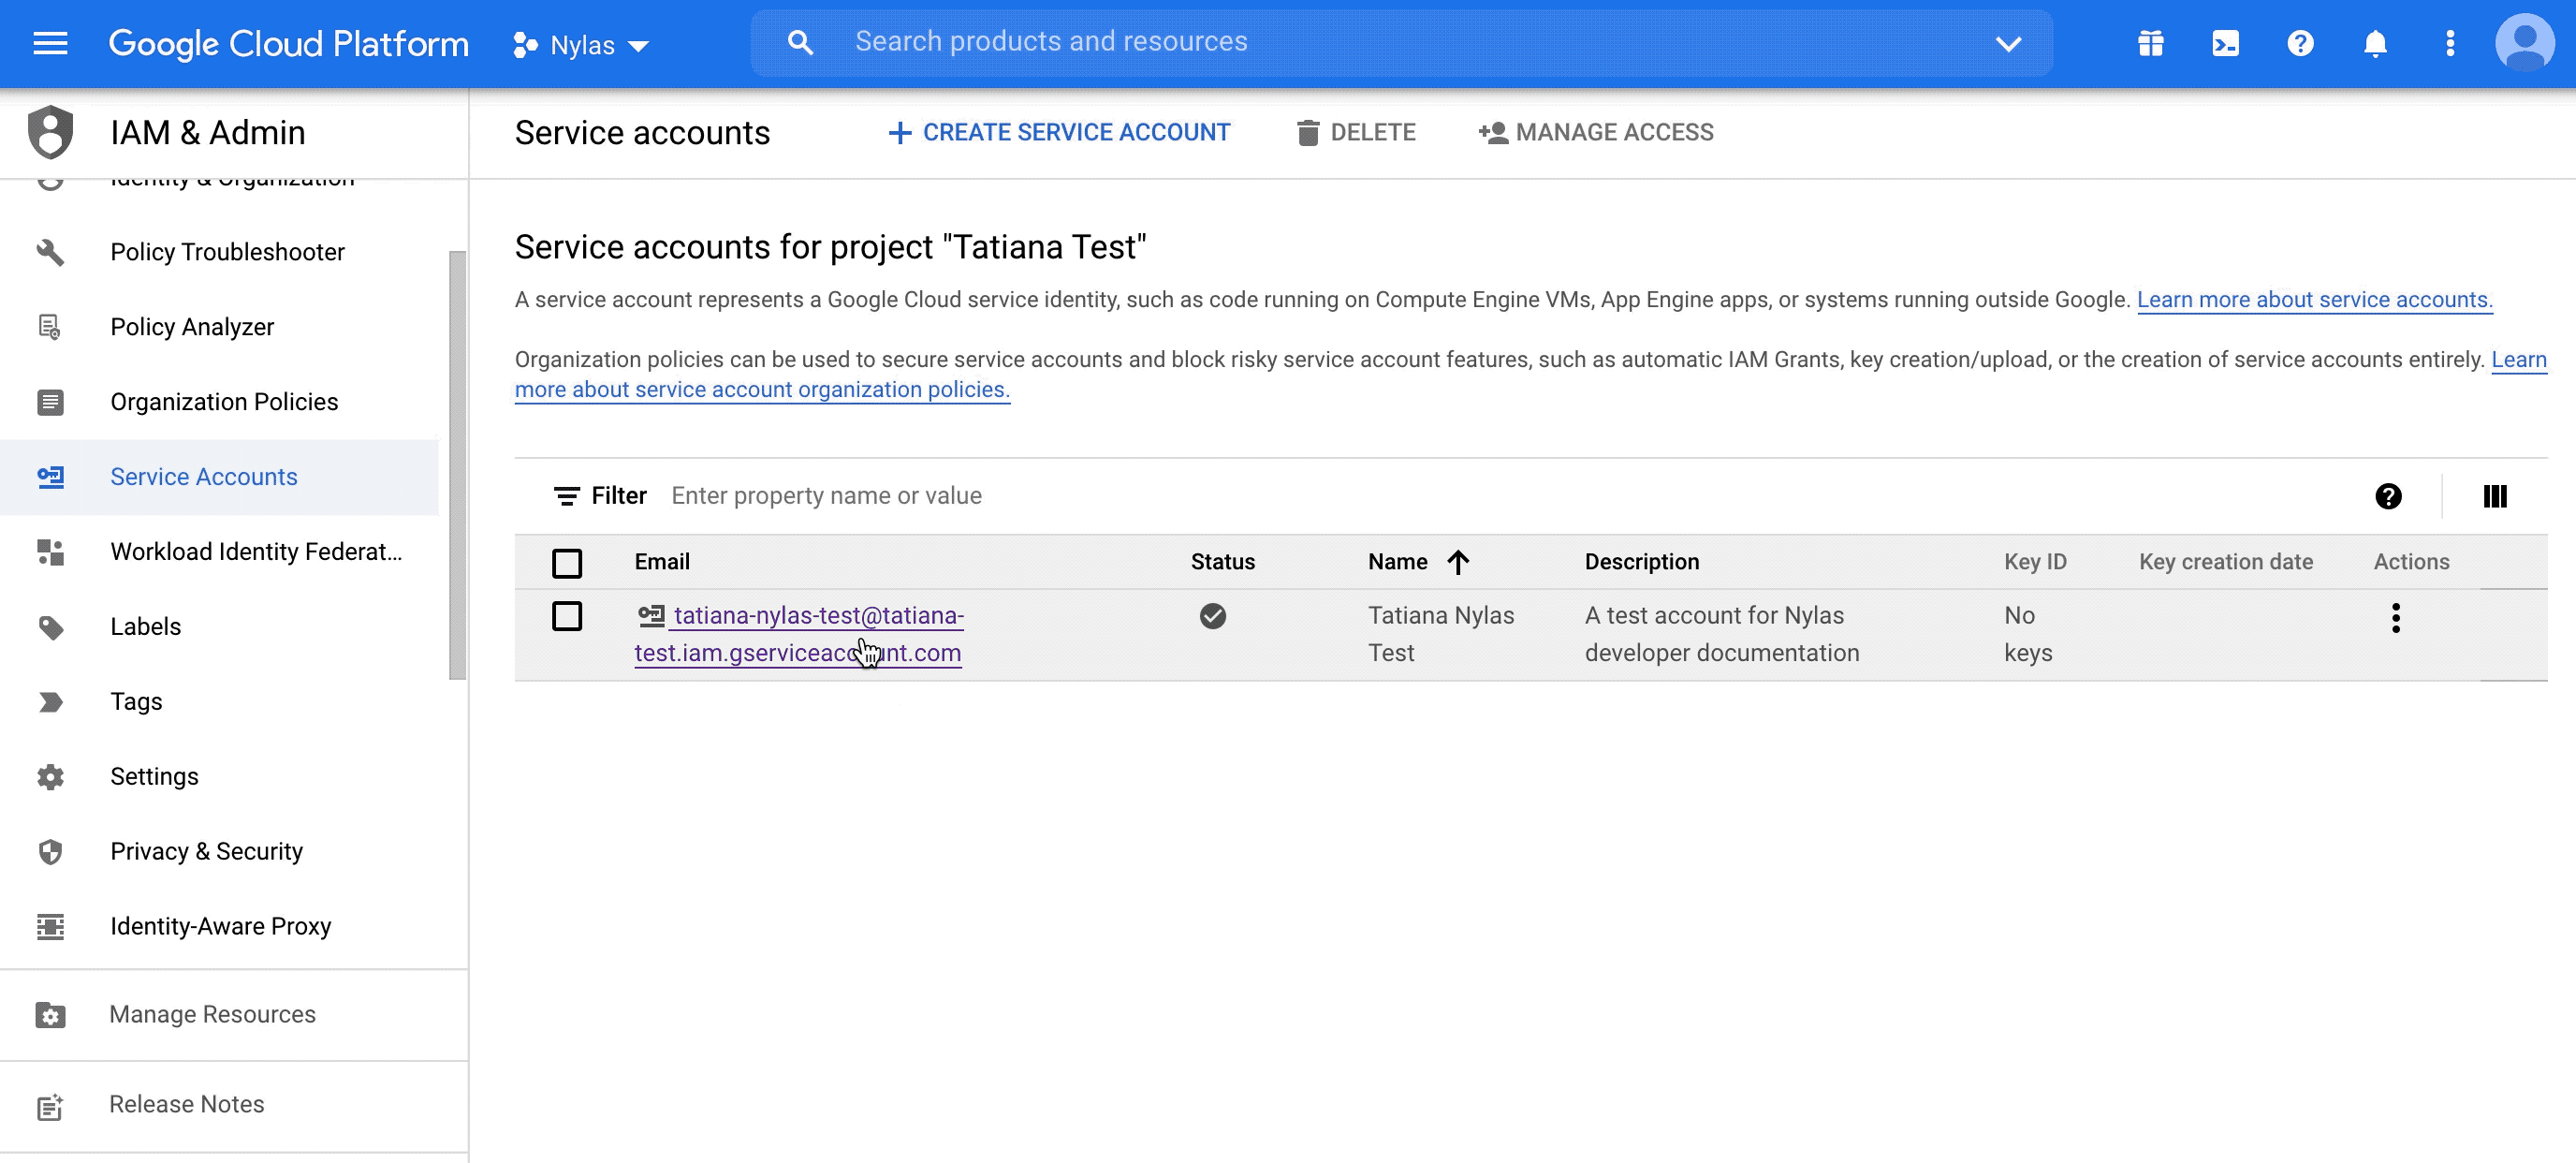Viewport: 2576px width, 1163px height.
Task: Click the Help question mark icon
Action: coord(2299,43)
